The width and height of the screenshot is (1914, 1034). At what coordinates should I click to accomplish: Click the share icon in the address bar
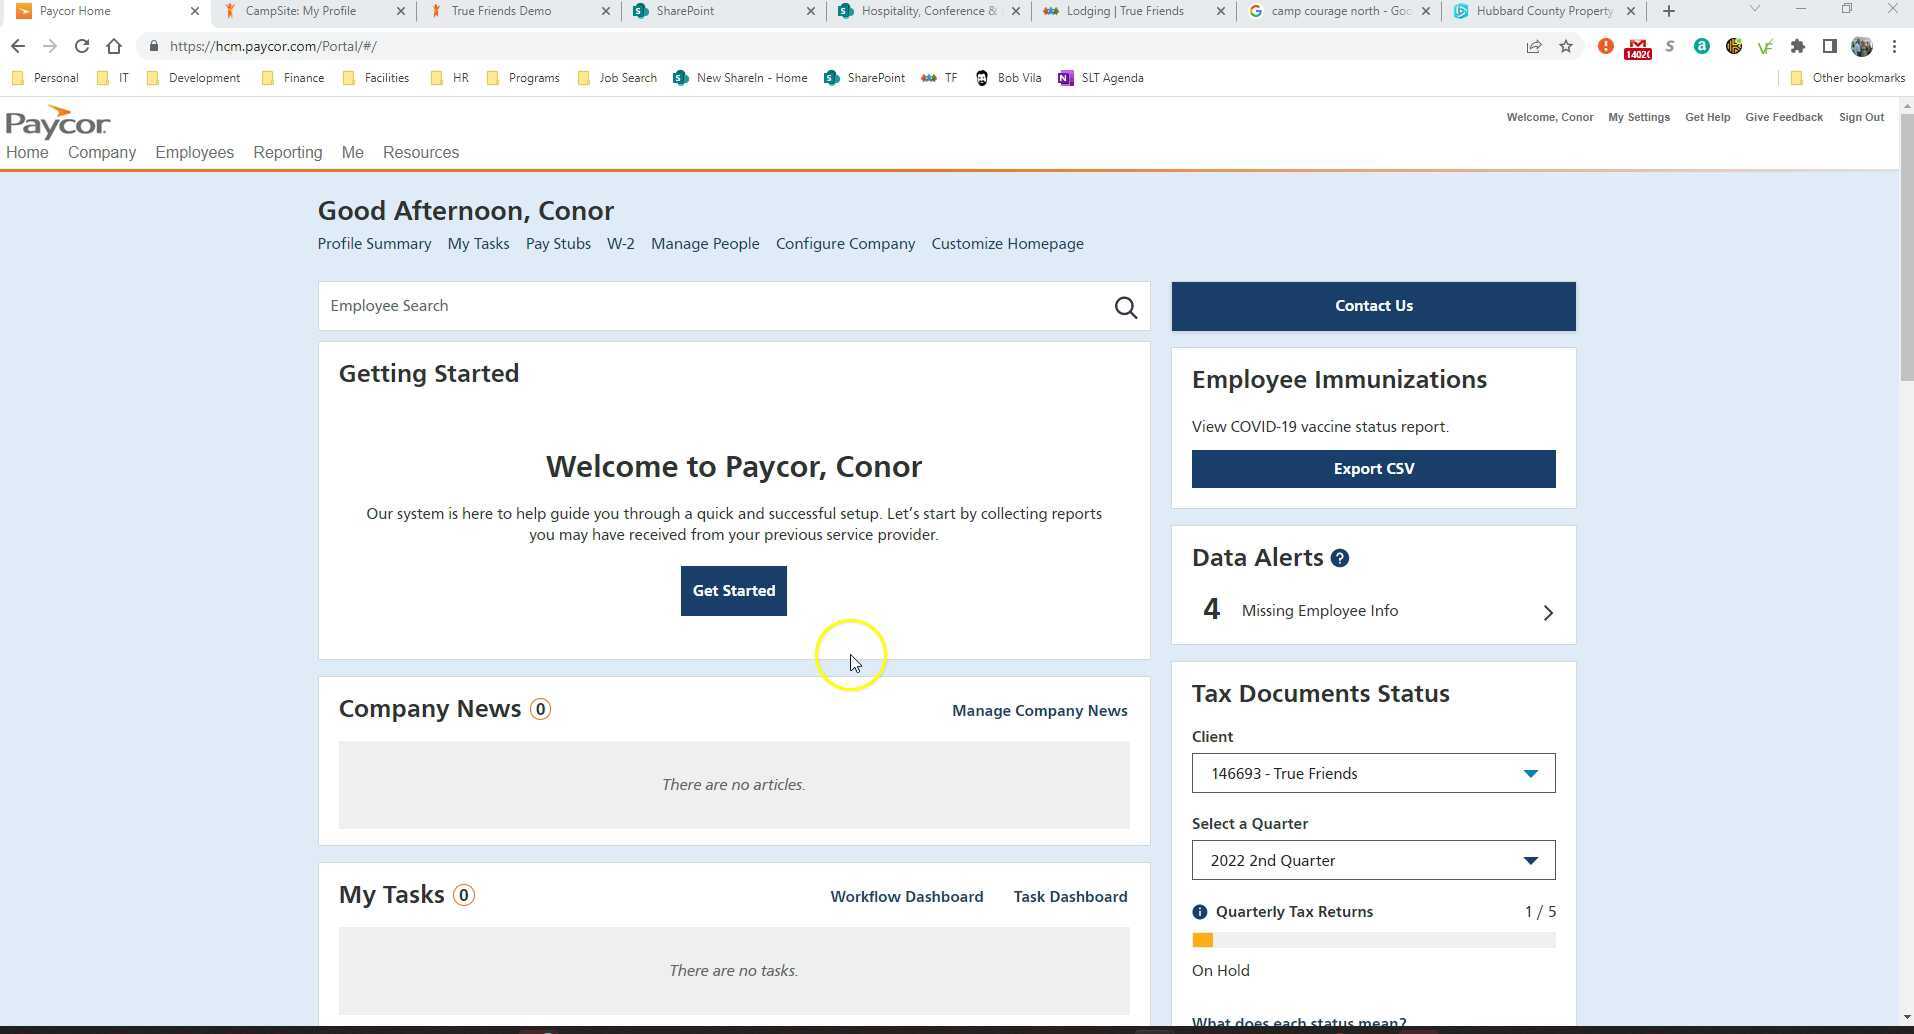(x=1534, y=46)
